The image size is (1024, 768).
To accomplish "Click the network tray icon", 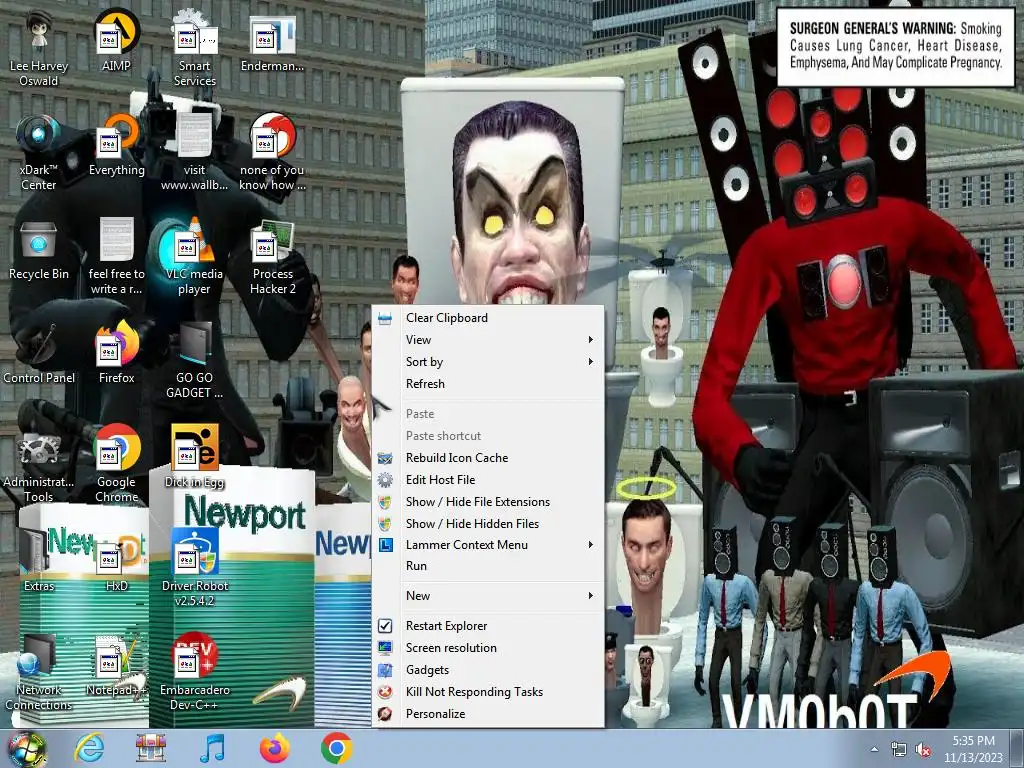I will point(899,750).
